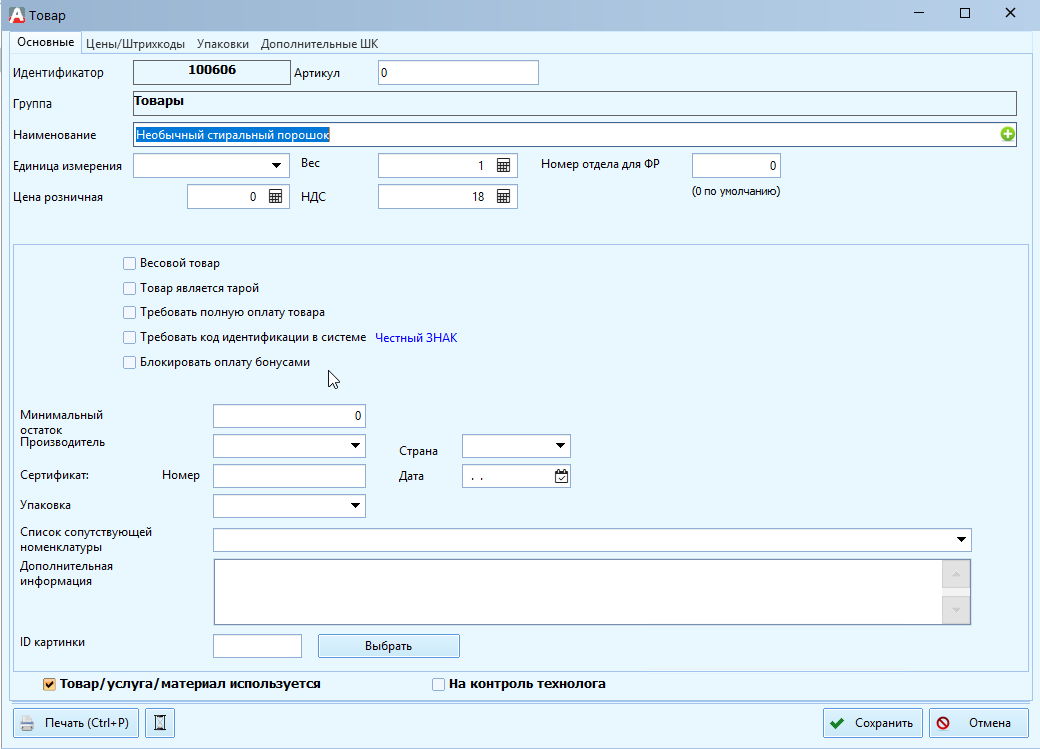This screenshot has width=1040, height=749.
Task: Open Дополнительные ШК tab
Action: 319,44
